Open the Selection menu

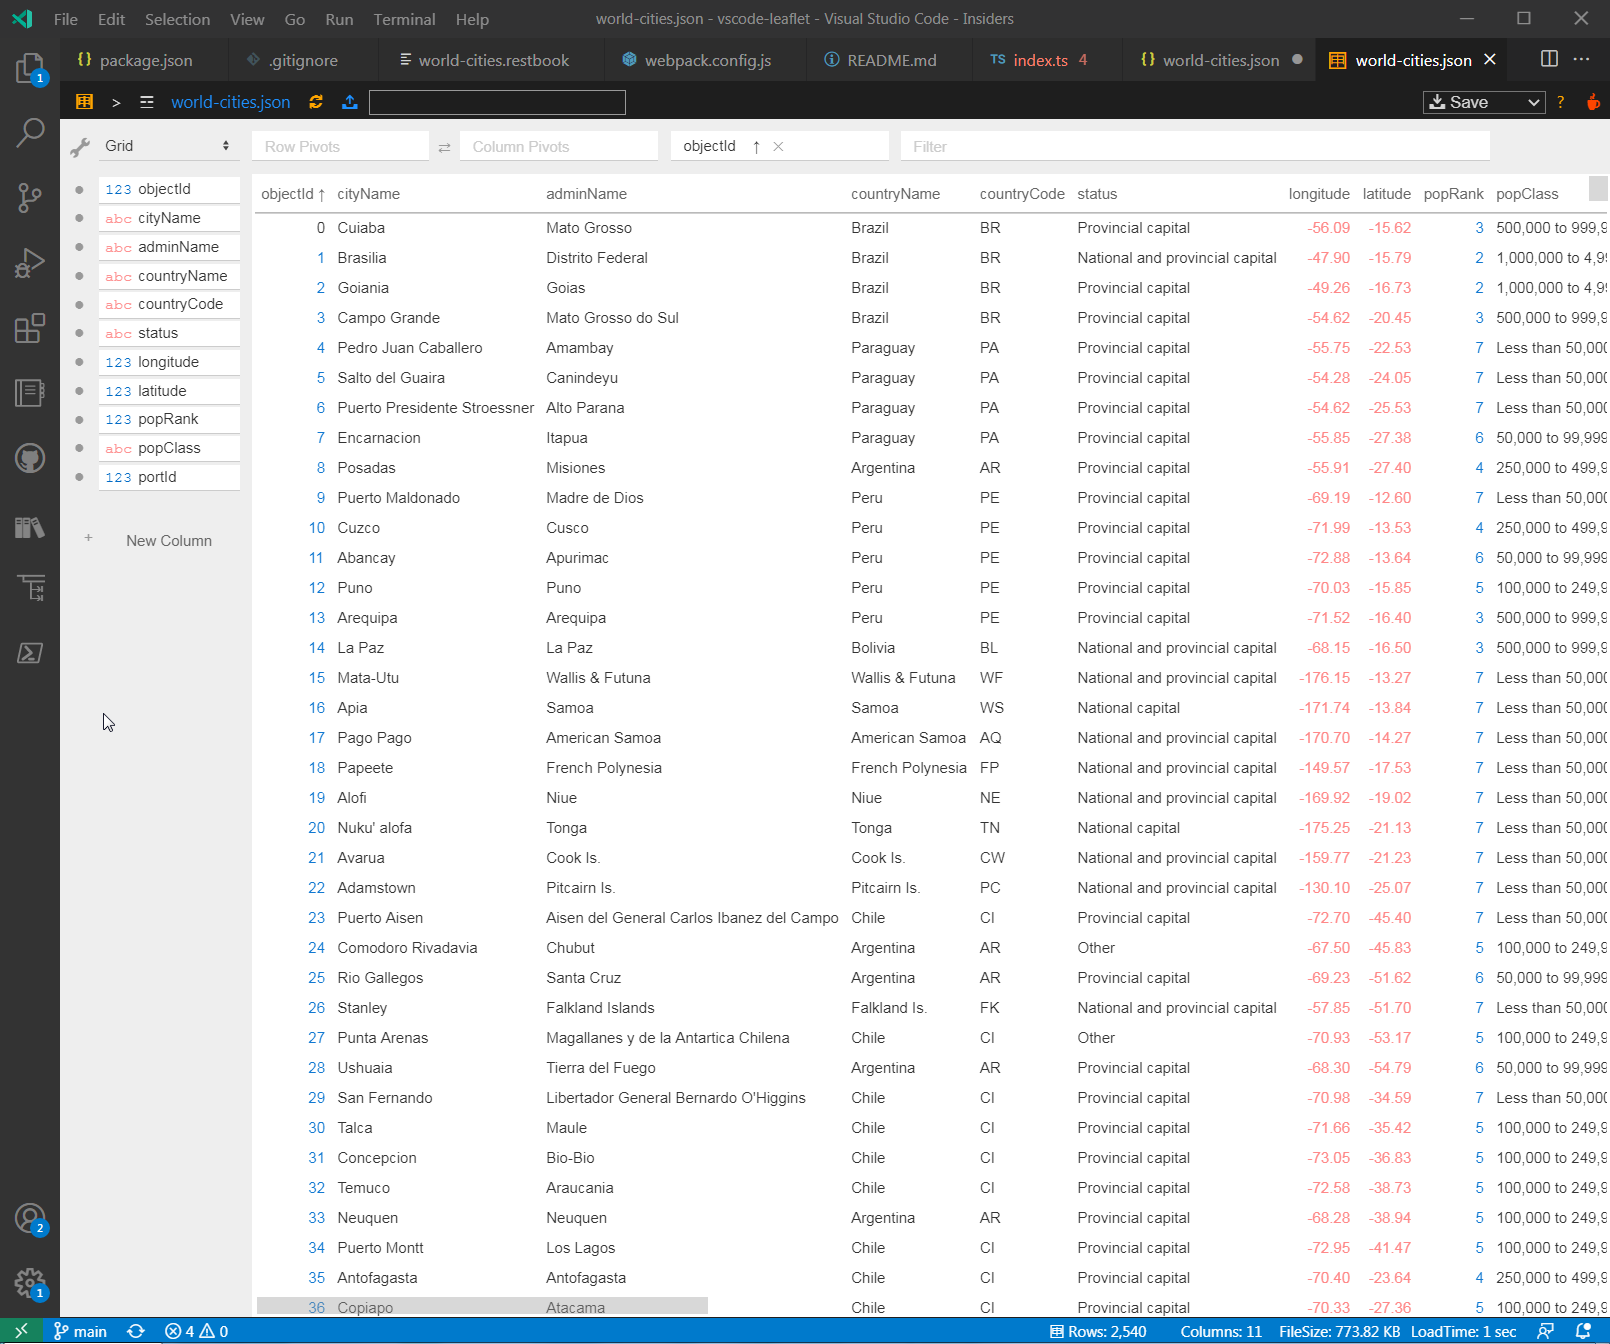coord(177,18)
